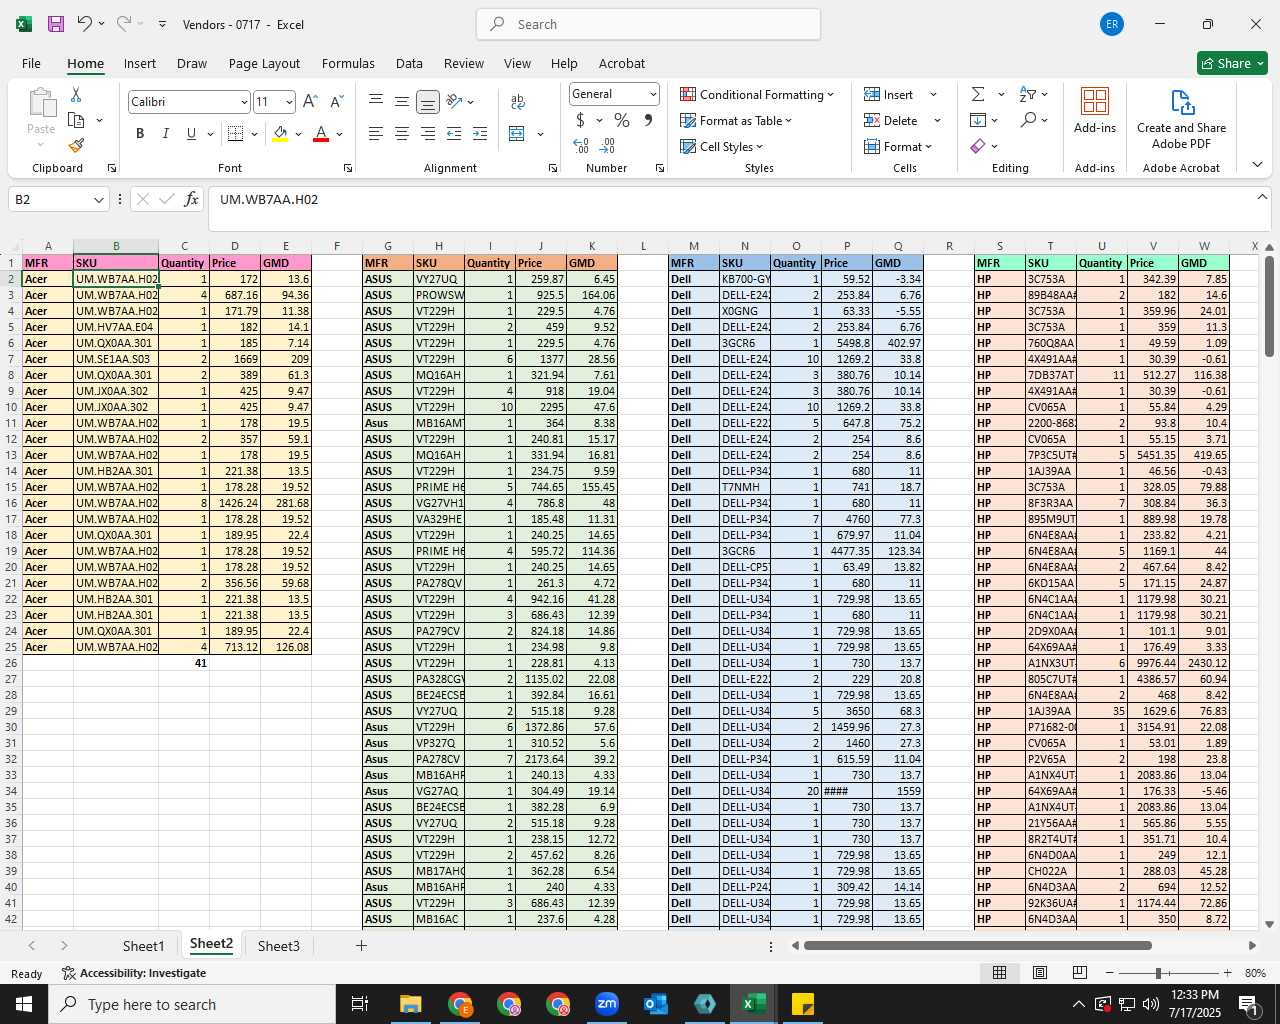The width and height of the screenshot is (1280, 1024).
Task: Switch to the Insert ribbon tab
Action: pyautogui.click(x=140, y=63)
